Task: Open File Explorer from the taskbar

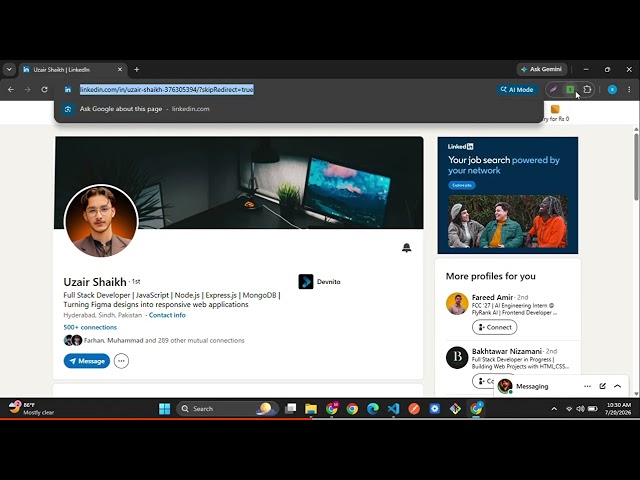Action: point(311,409)
